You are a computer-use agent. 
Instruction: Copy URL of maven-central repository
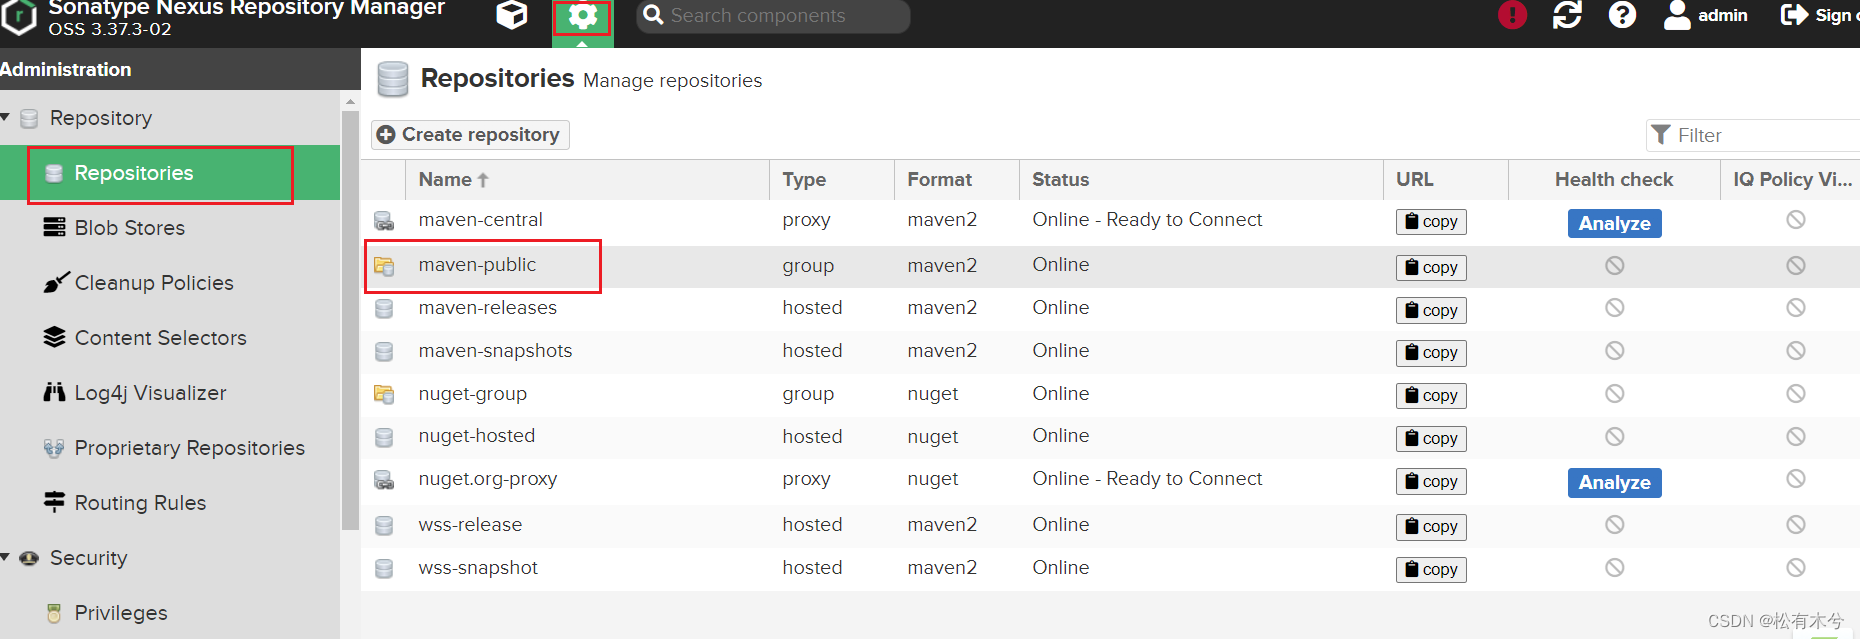[1431, 222]
